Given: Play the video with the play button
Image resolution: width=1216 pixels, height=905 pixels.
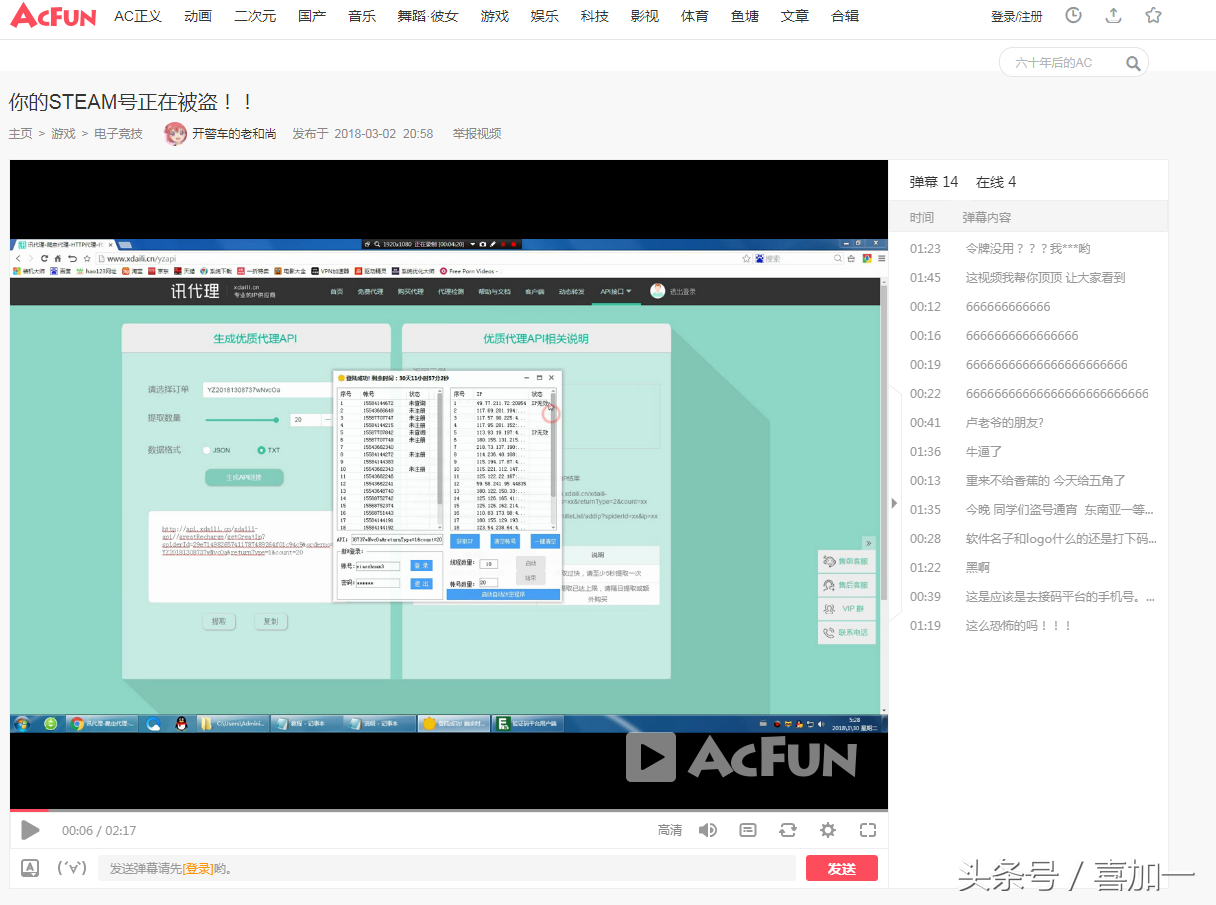Looking at the screenshot, I should pyautogui.click(x=30, y=830).
